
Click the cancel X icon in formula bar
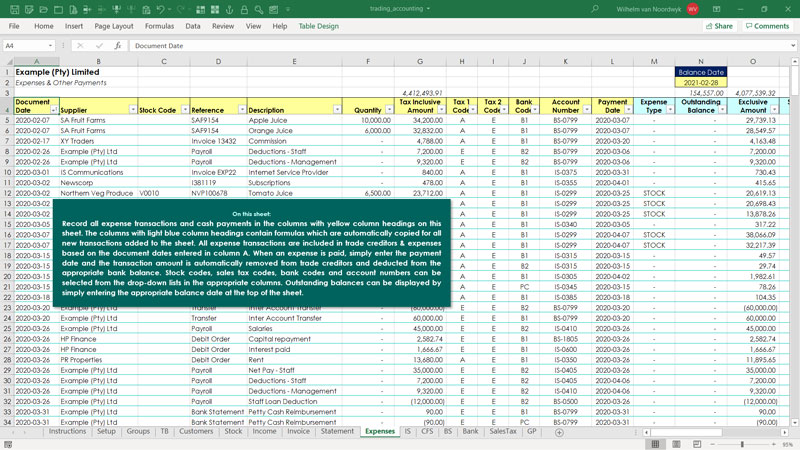(x=80, y=45)
